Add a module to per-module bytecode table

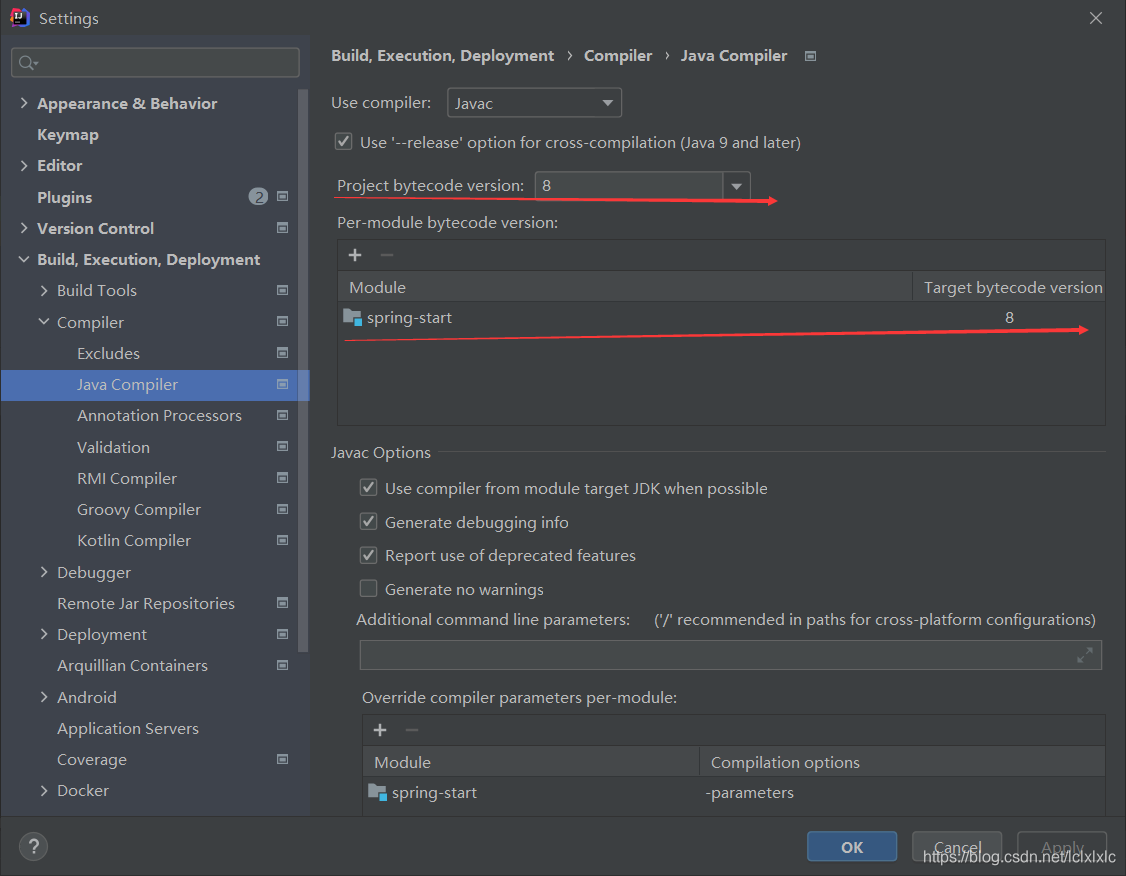click(x=355, y=255)
